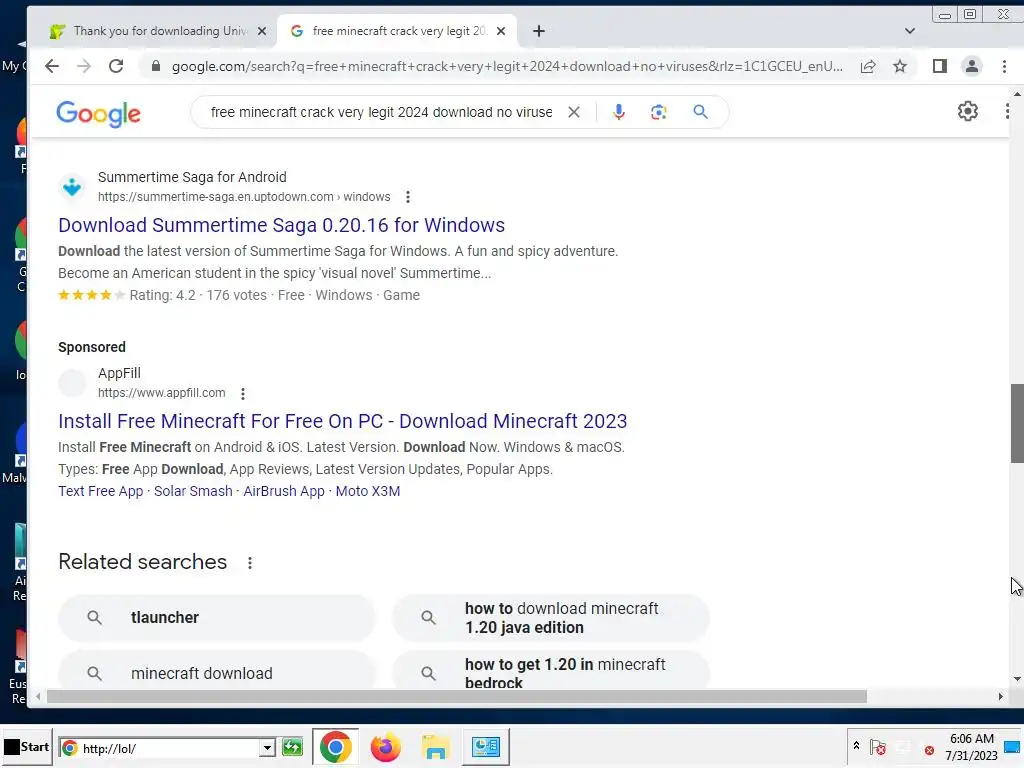The image size is (1024, 768).
Task: Click the 'Moto X3M' sitelink
Action: pos(368,491)
